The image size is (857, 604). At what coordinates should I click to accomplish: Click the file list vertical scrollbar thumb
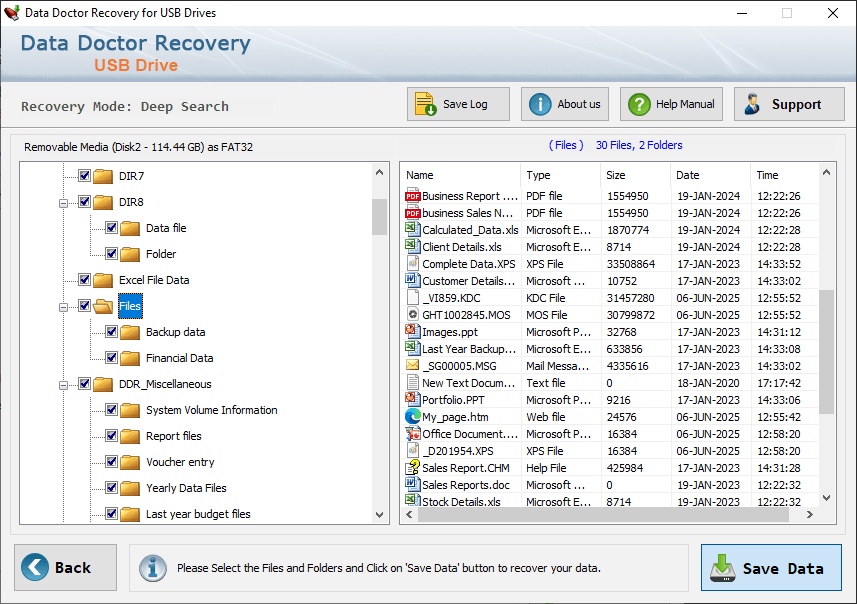[x=826, y=352]
